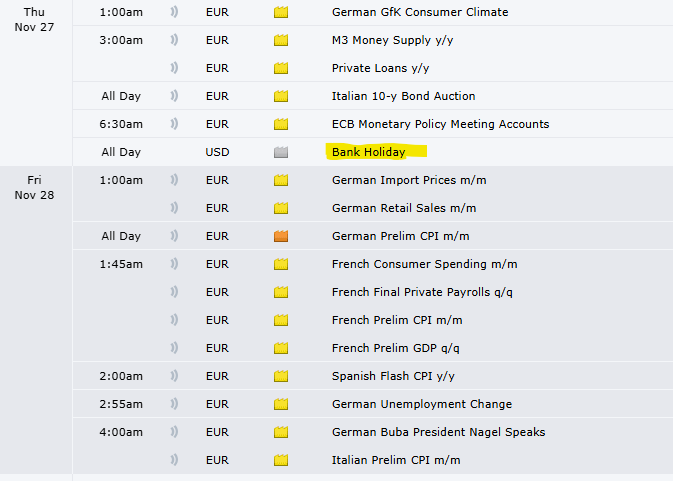Click the orange impact icon for German Prelim CPI
The width and height of the screenshot is (673, 481).
pyautogui.click(x=280, y=236)
